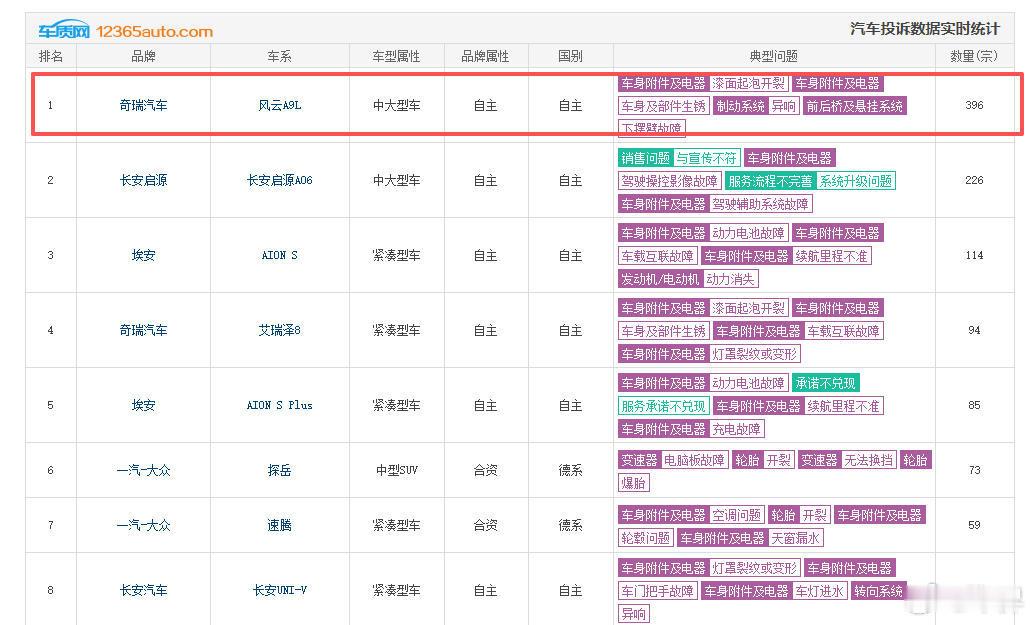Screen dimensions: 1034x625
Task: Click the 前后桥及悬挂系统 issue tag
Action: tap(855, 106)
